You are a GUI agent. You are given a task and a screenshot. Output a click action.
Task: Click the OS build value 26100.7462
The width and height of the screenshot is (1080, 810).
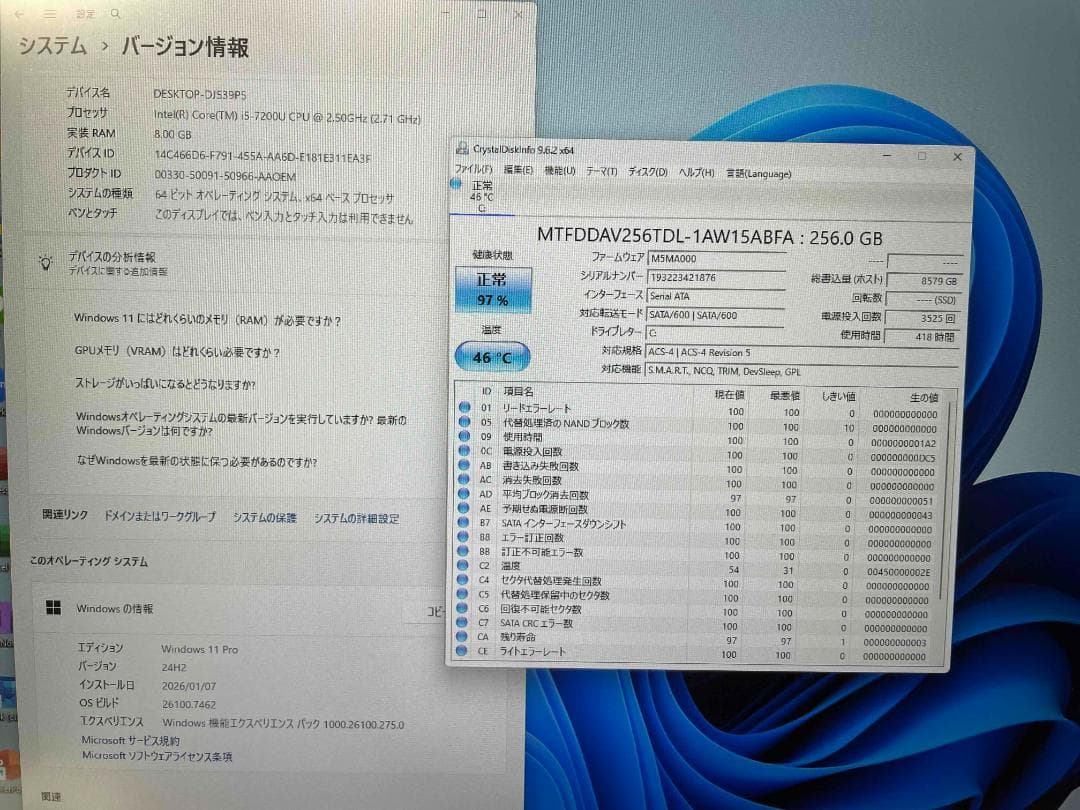pos(189,705)
